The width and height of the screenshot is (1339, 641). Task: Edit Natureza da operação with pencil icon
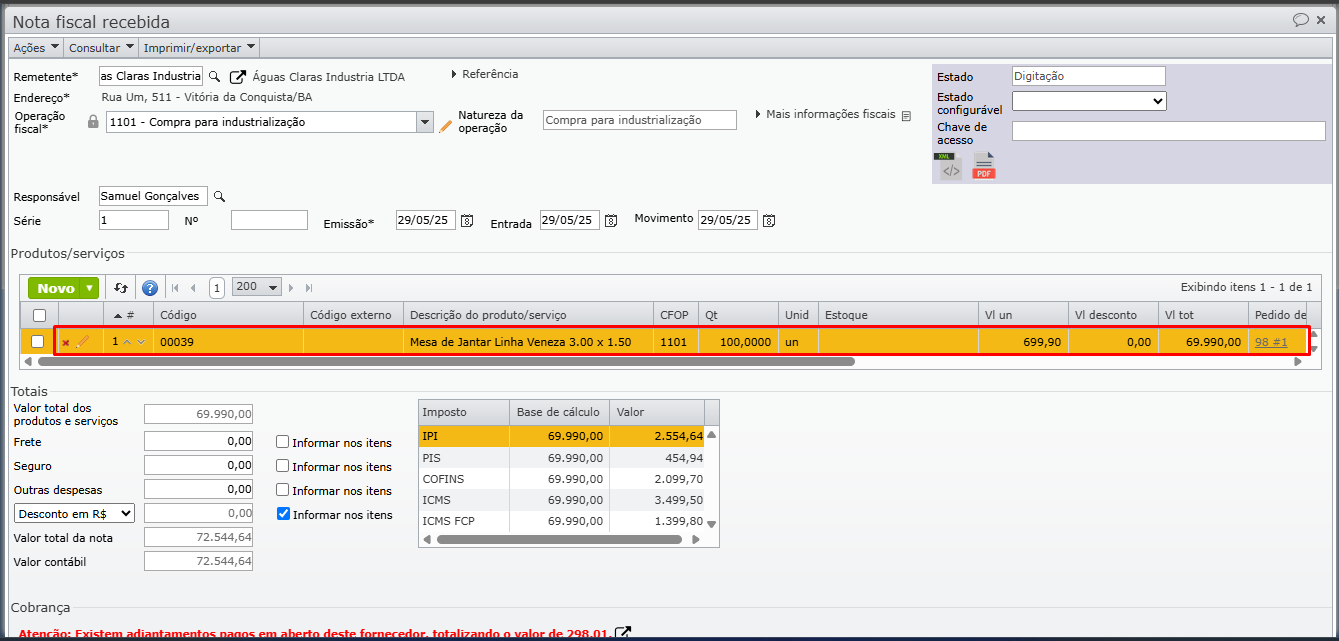tap(446, 125)
